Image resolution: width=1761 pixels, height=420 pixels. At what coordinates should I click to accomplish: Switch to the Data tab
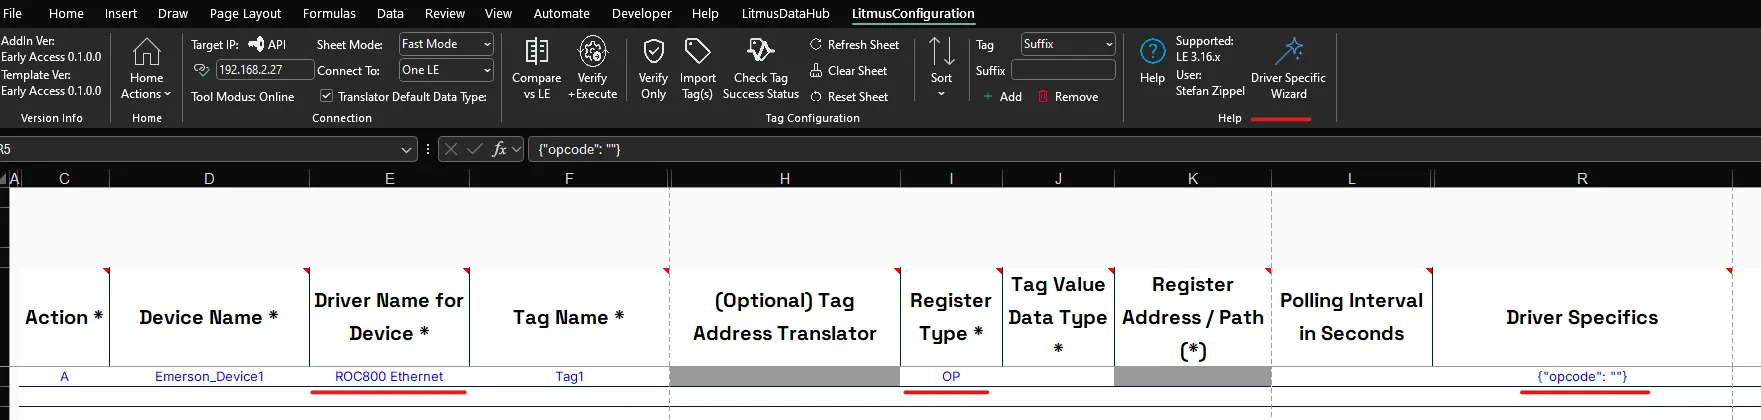(390, 13)
